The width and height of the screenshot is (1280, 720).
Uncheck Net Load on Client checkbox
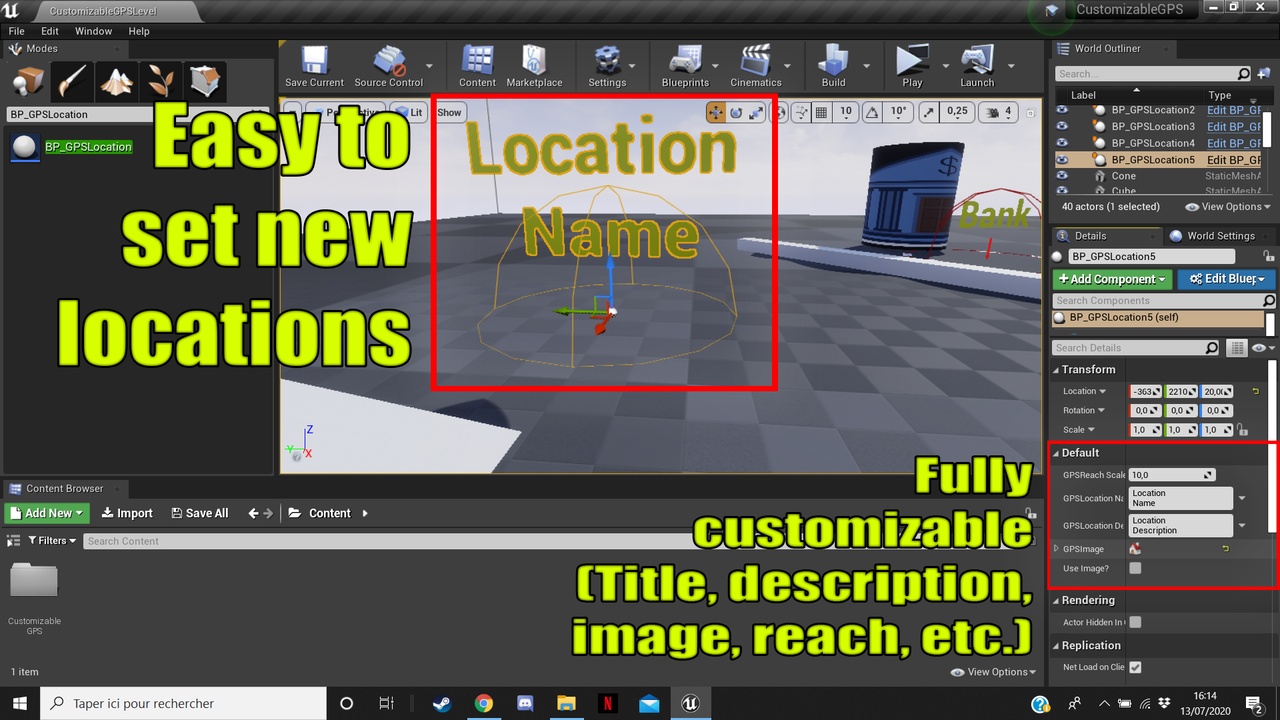click(x=1135, y=667)
